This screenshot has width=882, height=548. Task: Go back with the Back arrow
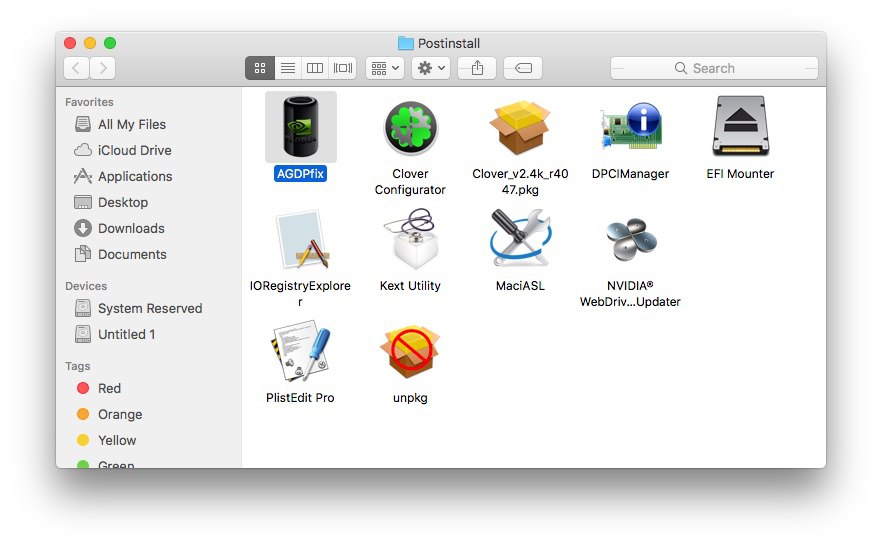(x=76, y=68)
